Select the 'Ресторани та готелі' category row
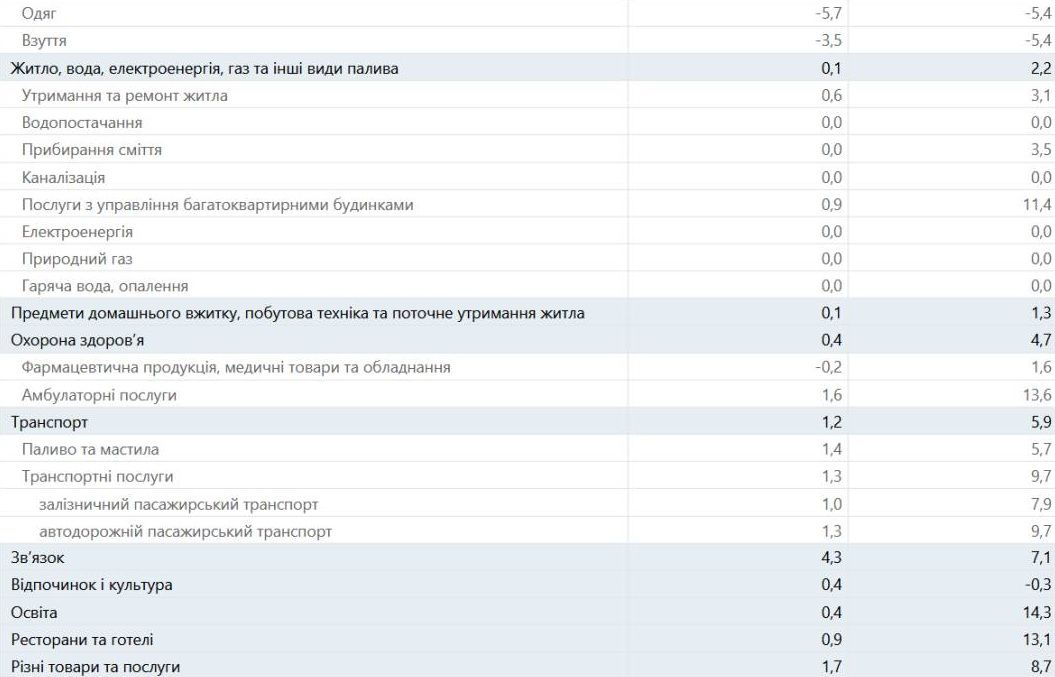 82,638
